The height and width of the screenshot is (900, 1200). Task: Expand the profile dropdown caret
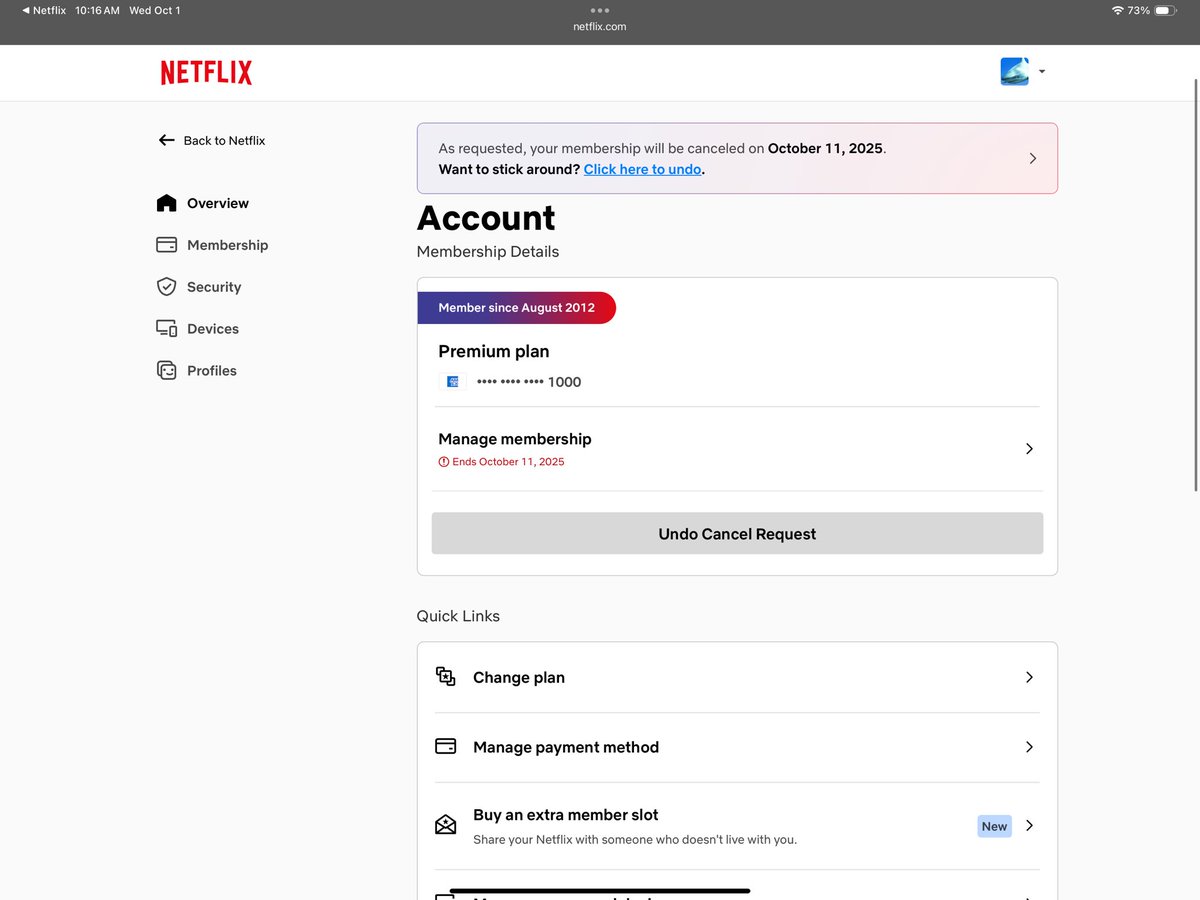[1042, 72]
